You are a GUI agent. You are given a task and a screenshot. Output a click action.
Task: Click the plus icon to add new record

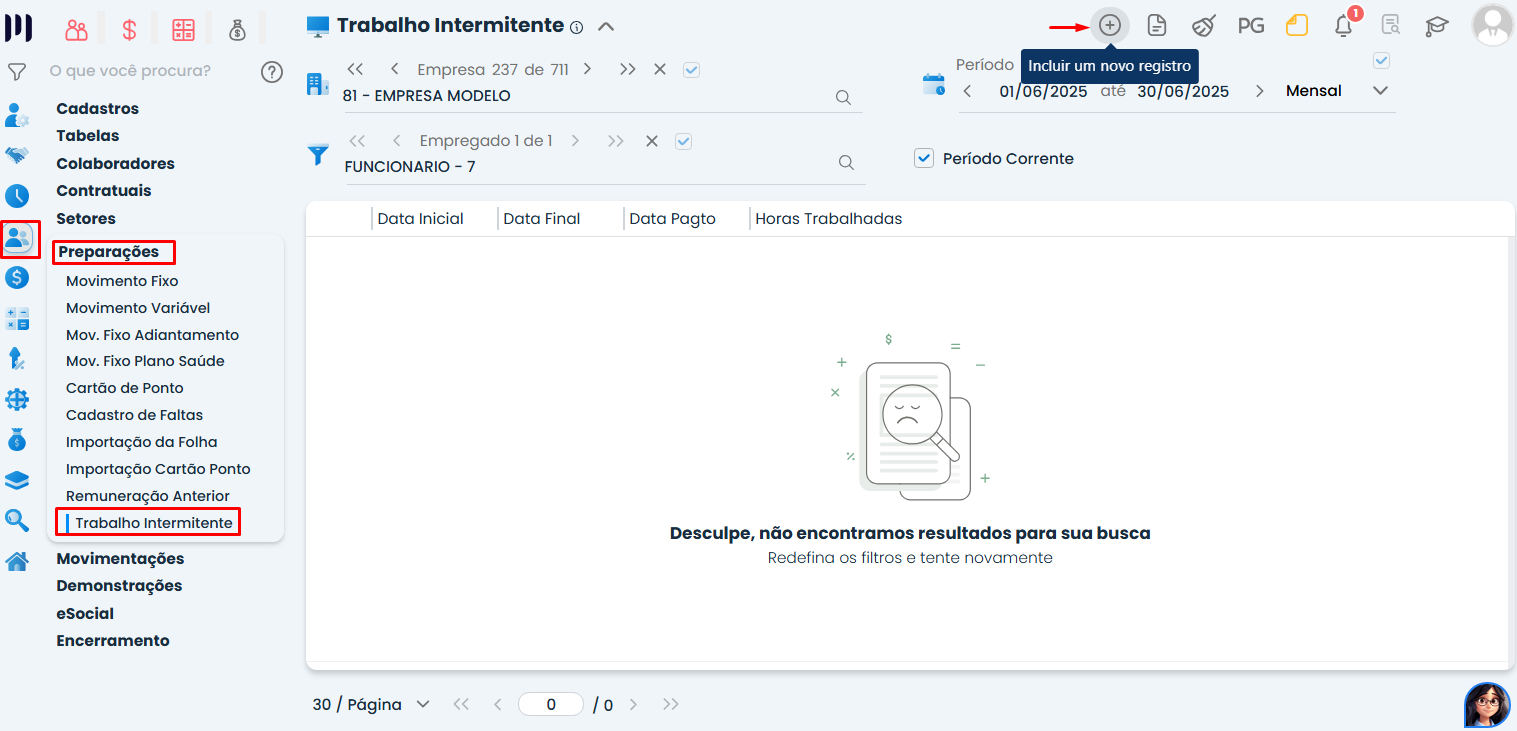pos(1109,25)
